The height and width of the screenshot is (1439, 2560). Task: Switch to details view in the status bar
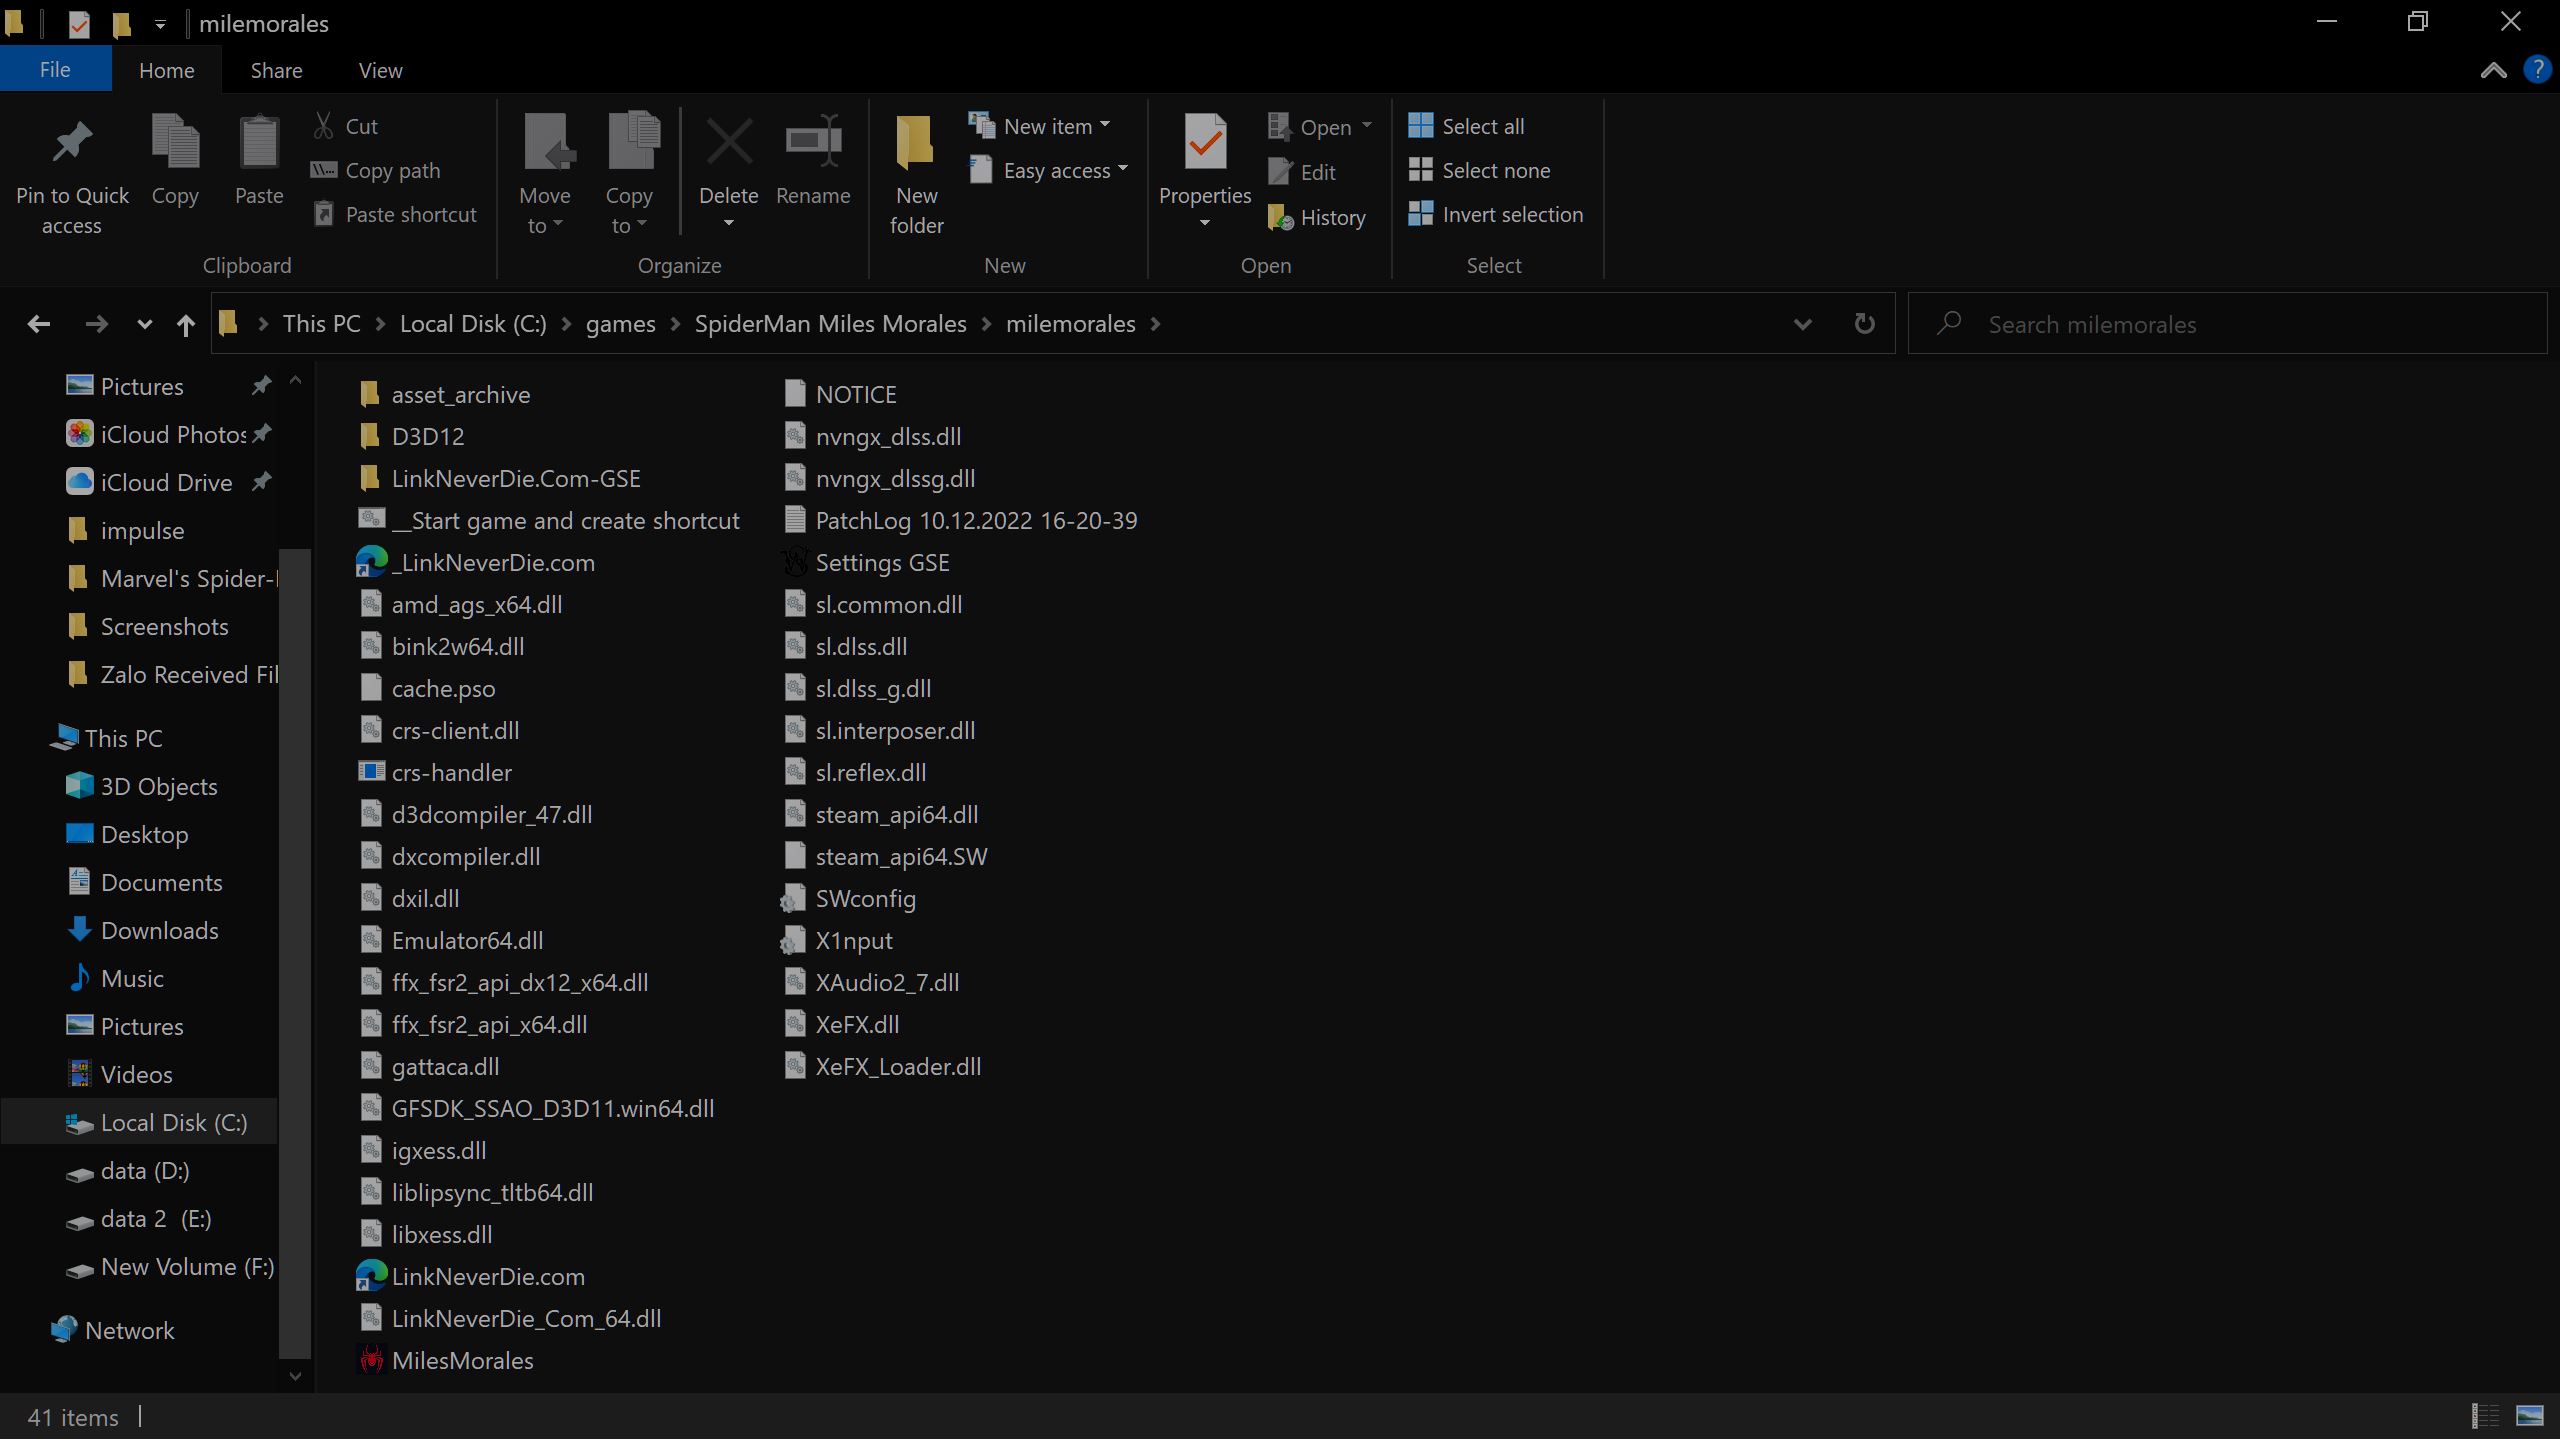coord(2485,1415)
